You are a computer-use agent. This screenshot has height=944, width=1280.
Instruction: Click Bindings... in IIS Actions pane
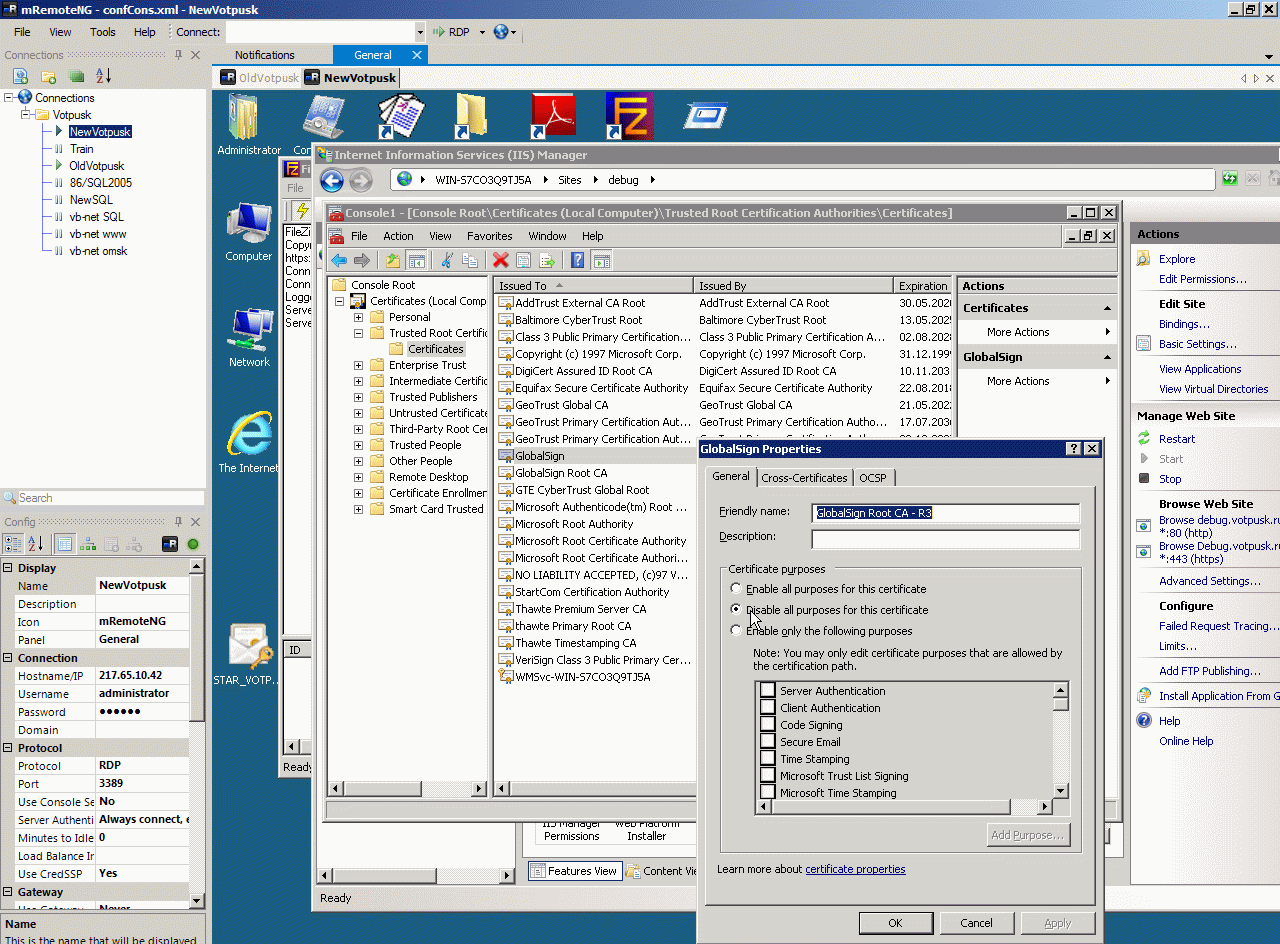click(1184, 324)
